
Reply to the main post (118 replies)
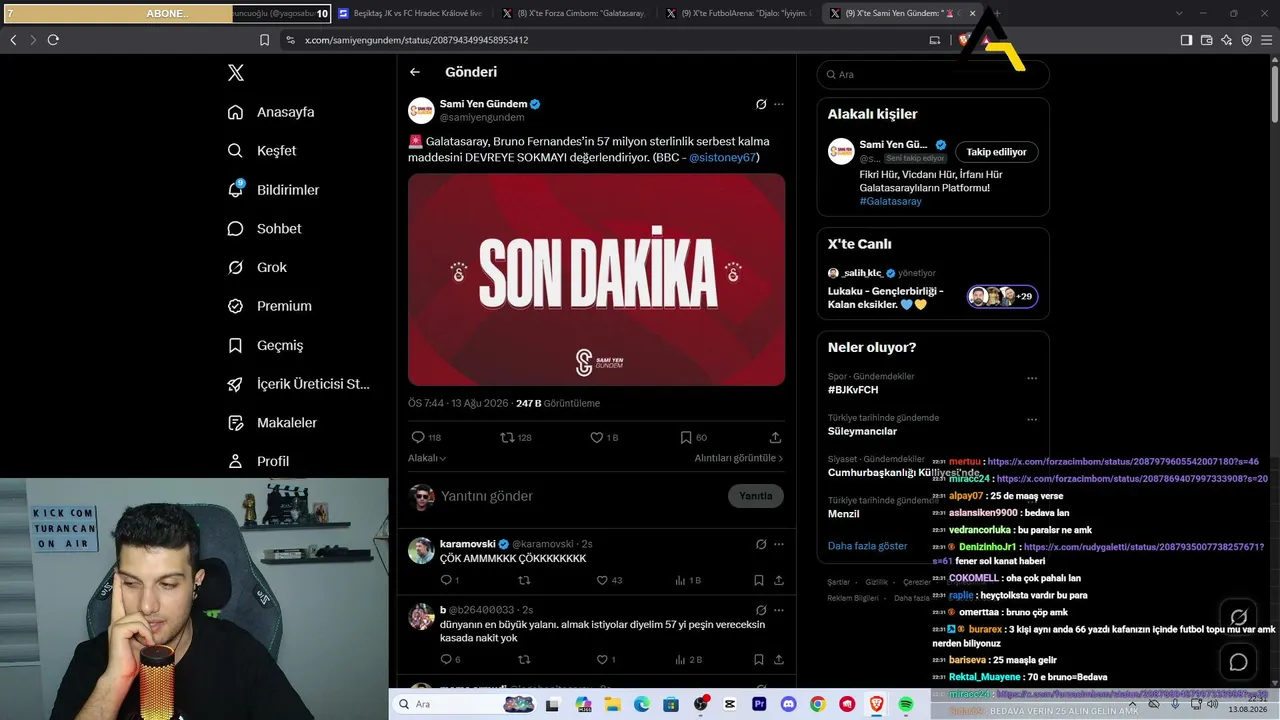click(426, 437)
